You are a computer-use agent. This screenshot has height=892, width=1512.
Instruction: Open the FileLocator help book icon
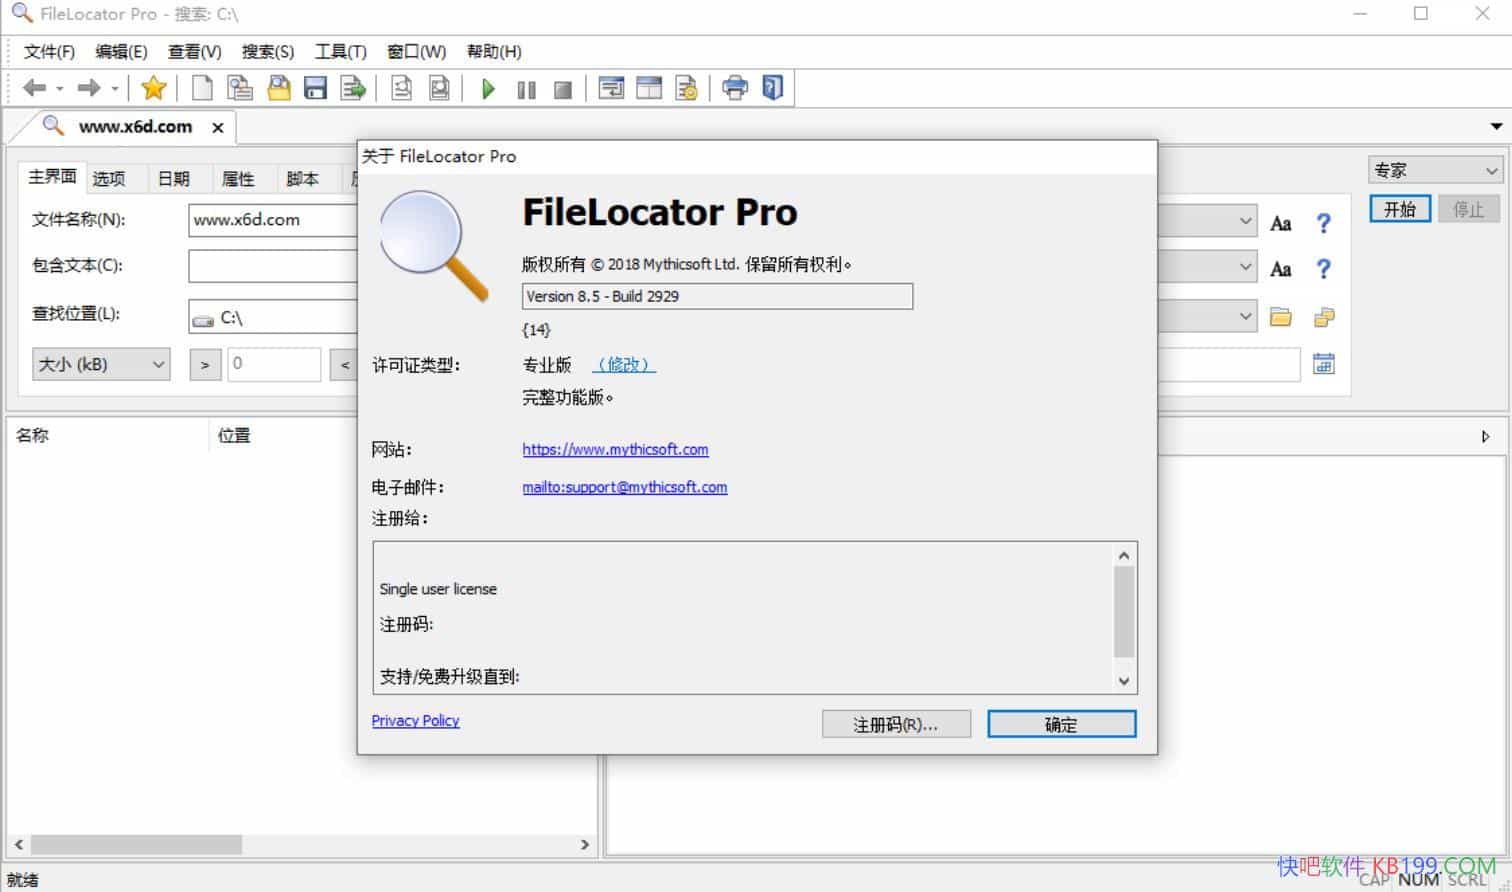click(x=771, y=88)
